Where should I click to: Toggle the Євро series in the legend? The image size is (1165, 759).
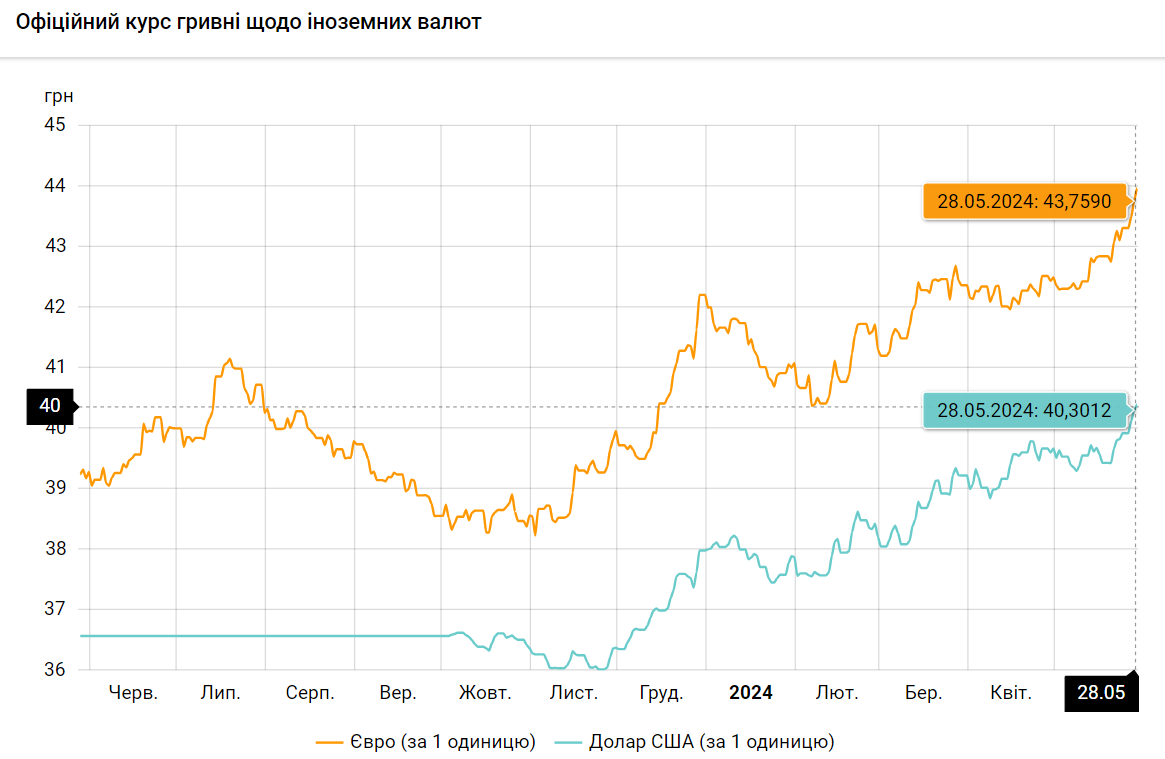441,741
